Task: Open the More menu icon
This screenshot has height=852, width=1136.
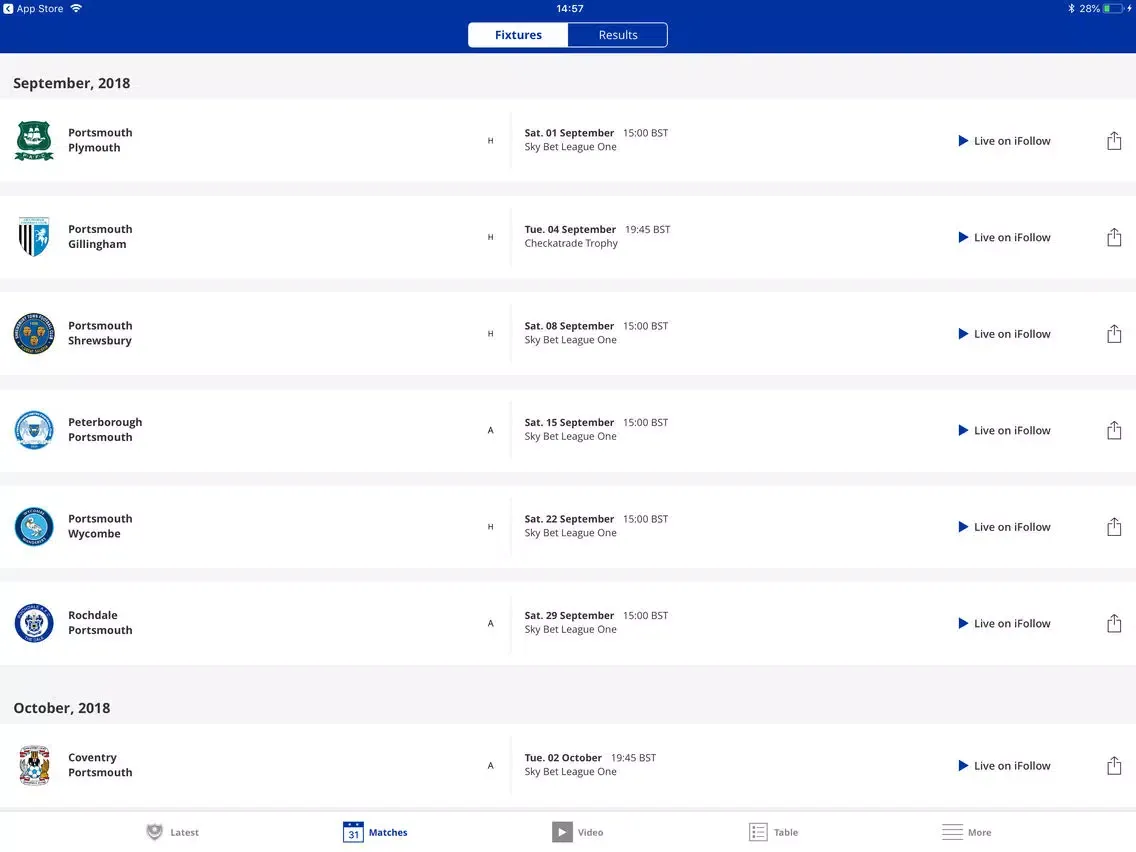Action: (952, 832)
